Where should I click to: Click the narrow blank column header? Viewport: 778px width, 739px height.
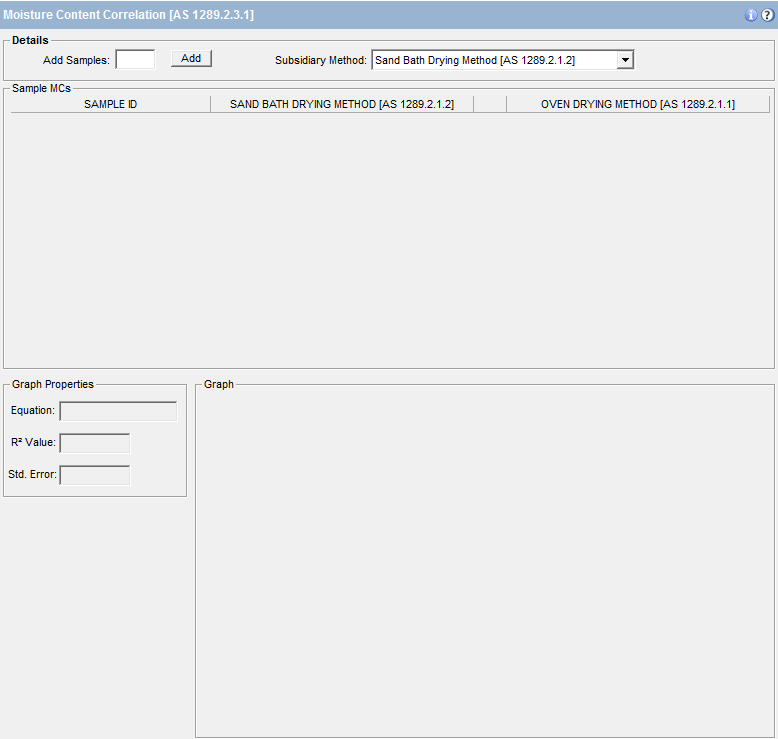[490, 104]
